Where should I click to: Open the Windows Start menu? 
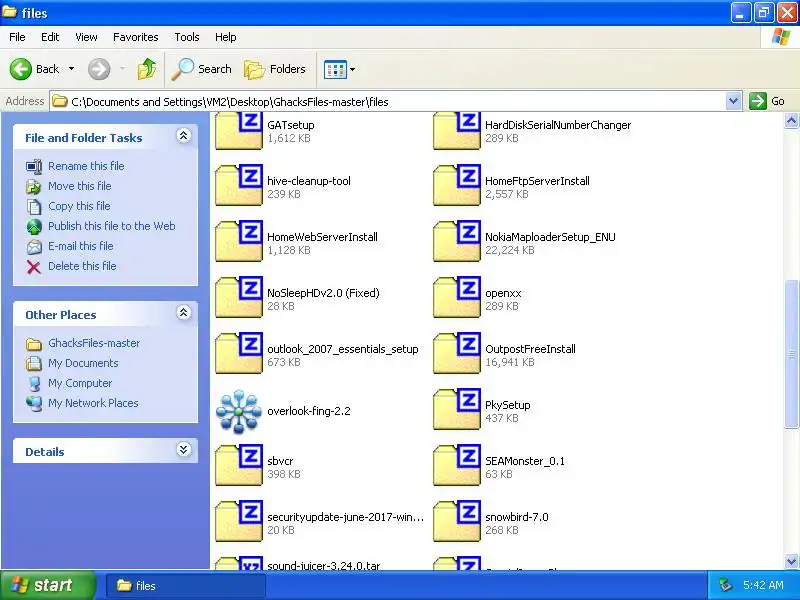pos(48,585)
